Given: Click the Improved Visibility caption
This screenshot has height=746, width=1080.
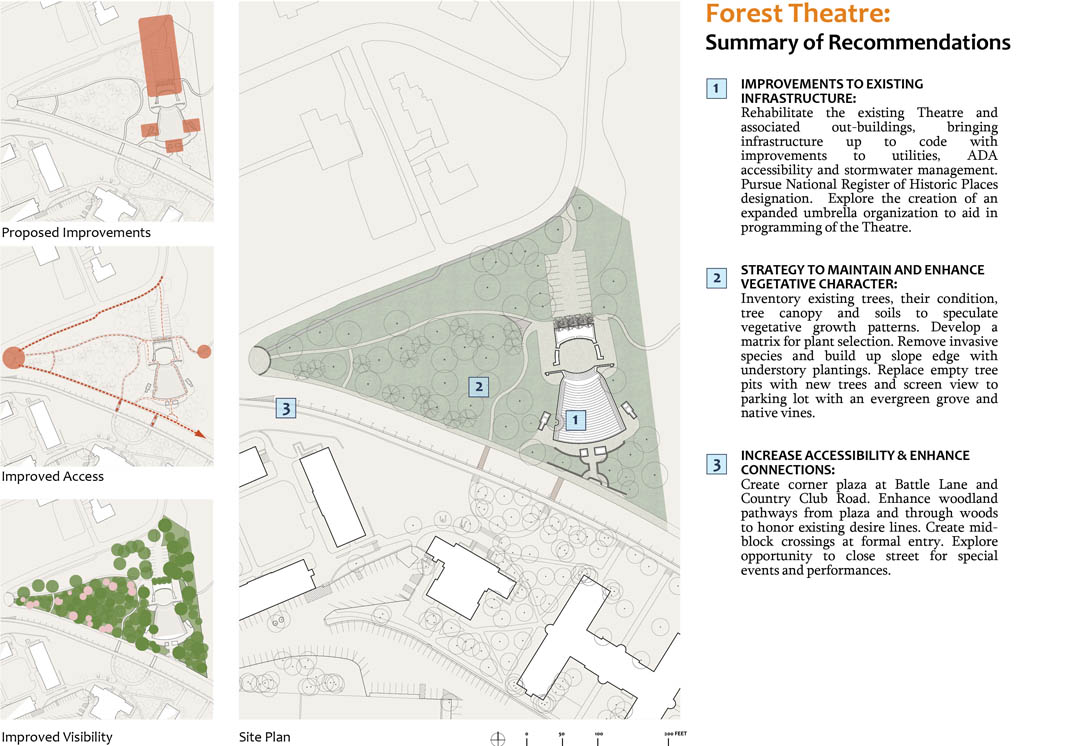Looking at the screenshot, I should tap(57, 736).
